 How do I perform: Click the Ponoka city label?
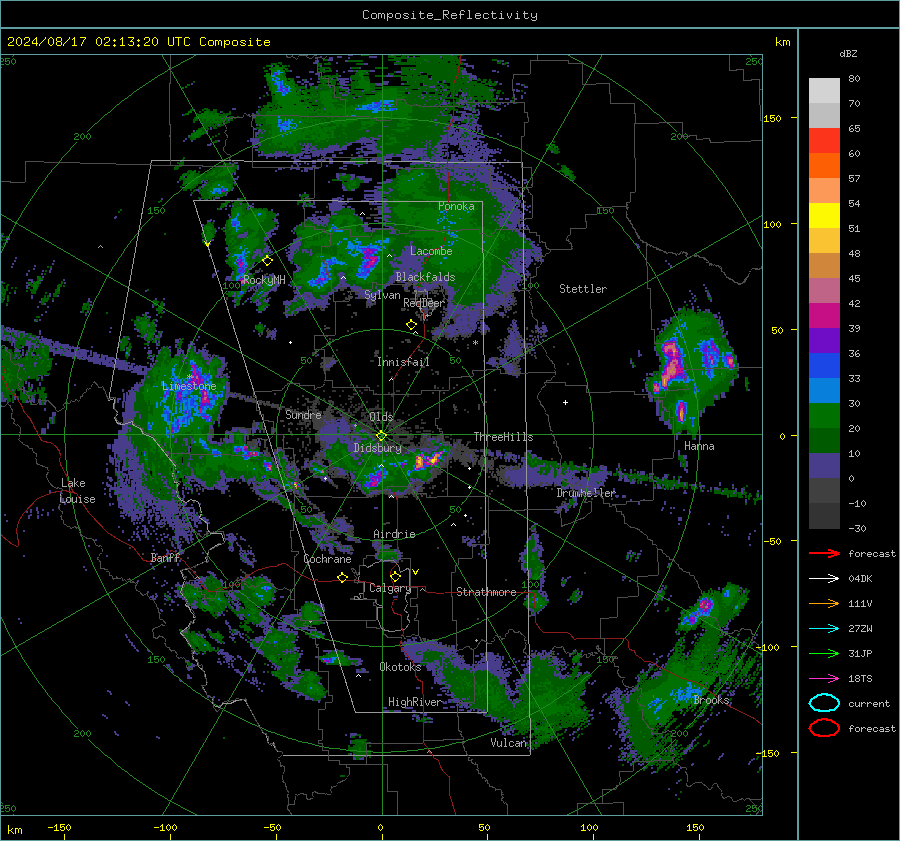[x=456, y=206]
